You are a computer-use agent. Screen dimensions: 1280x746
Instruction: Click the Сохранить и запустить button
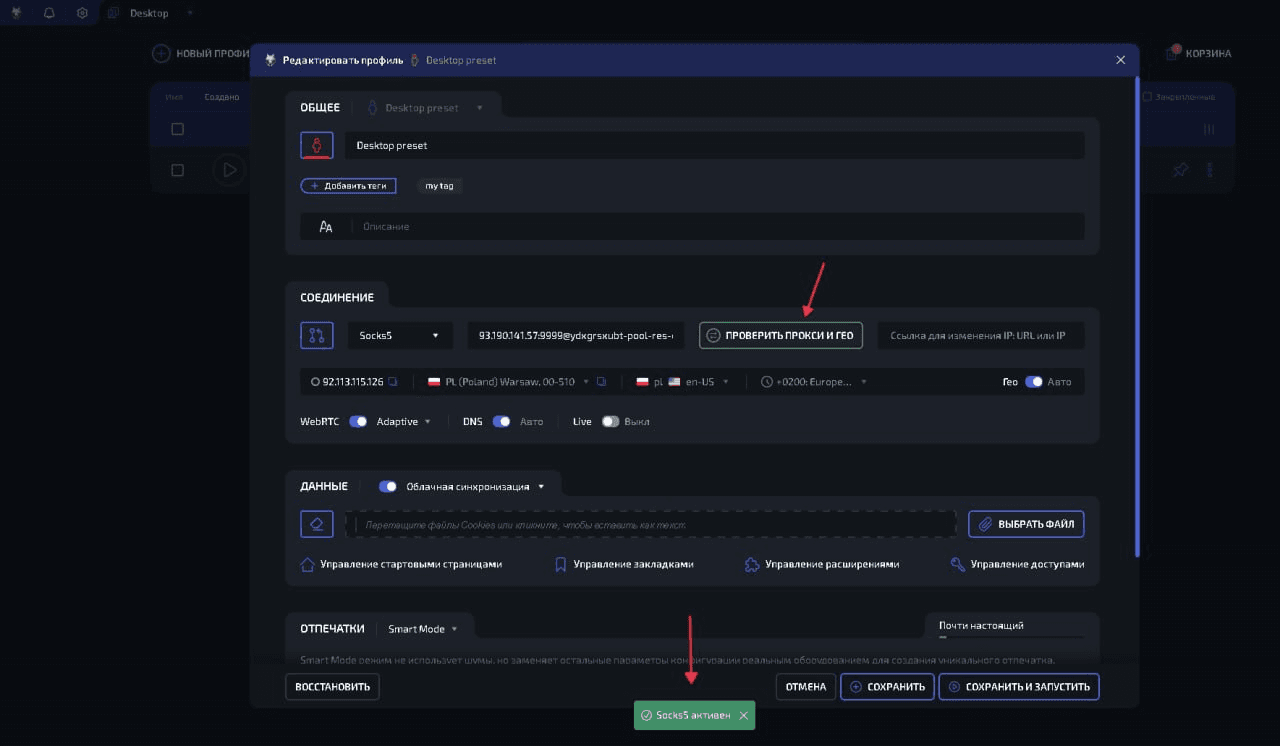coord(1019,687)
